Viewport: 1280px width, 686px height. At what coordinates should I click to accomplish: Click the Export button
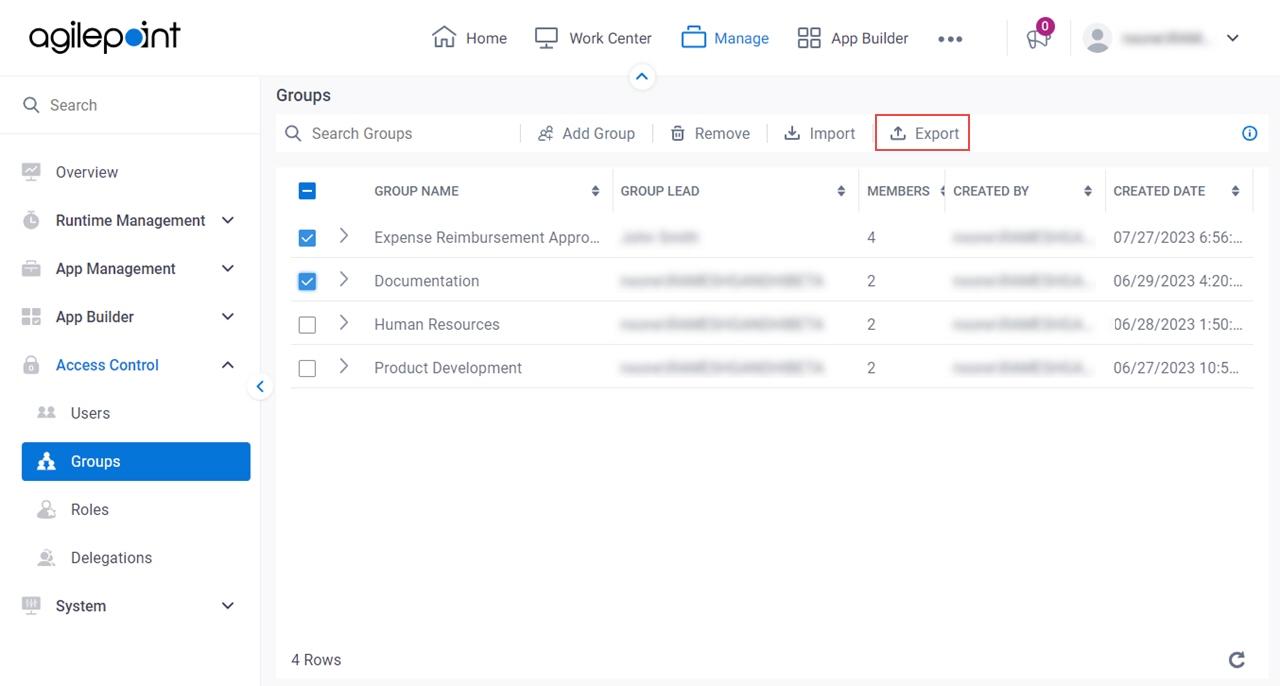click(x=923, y=133)
